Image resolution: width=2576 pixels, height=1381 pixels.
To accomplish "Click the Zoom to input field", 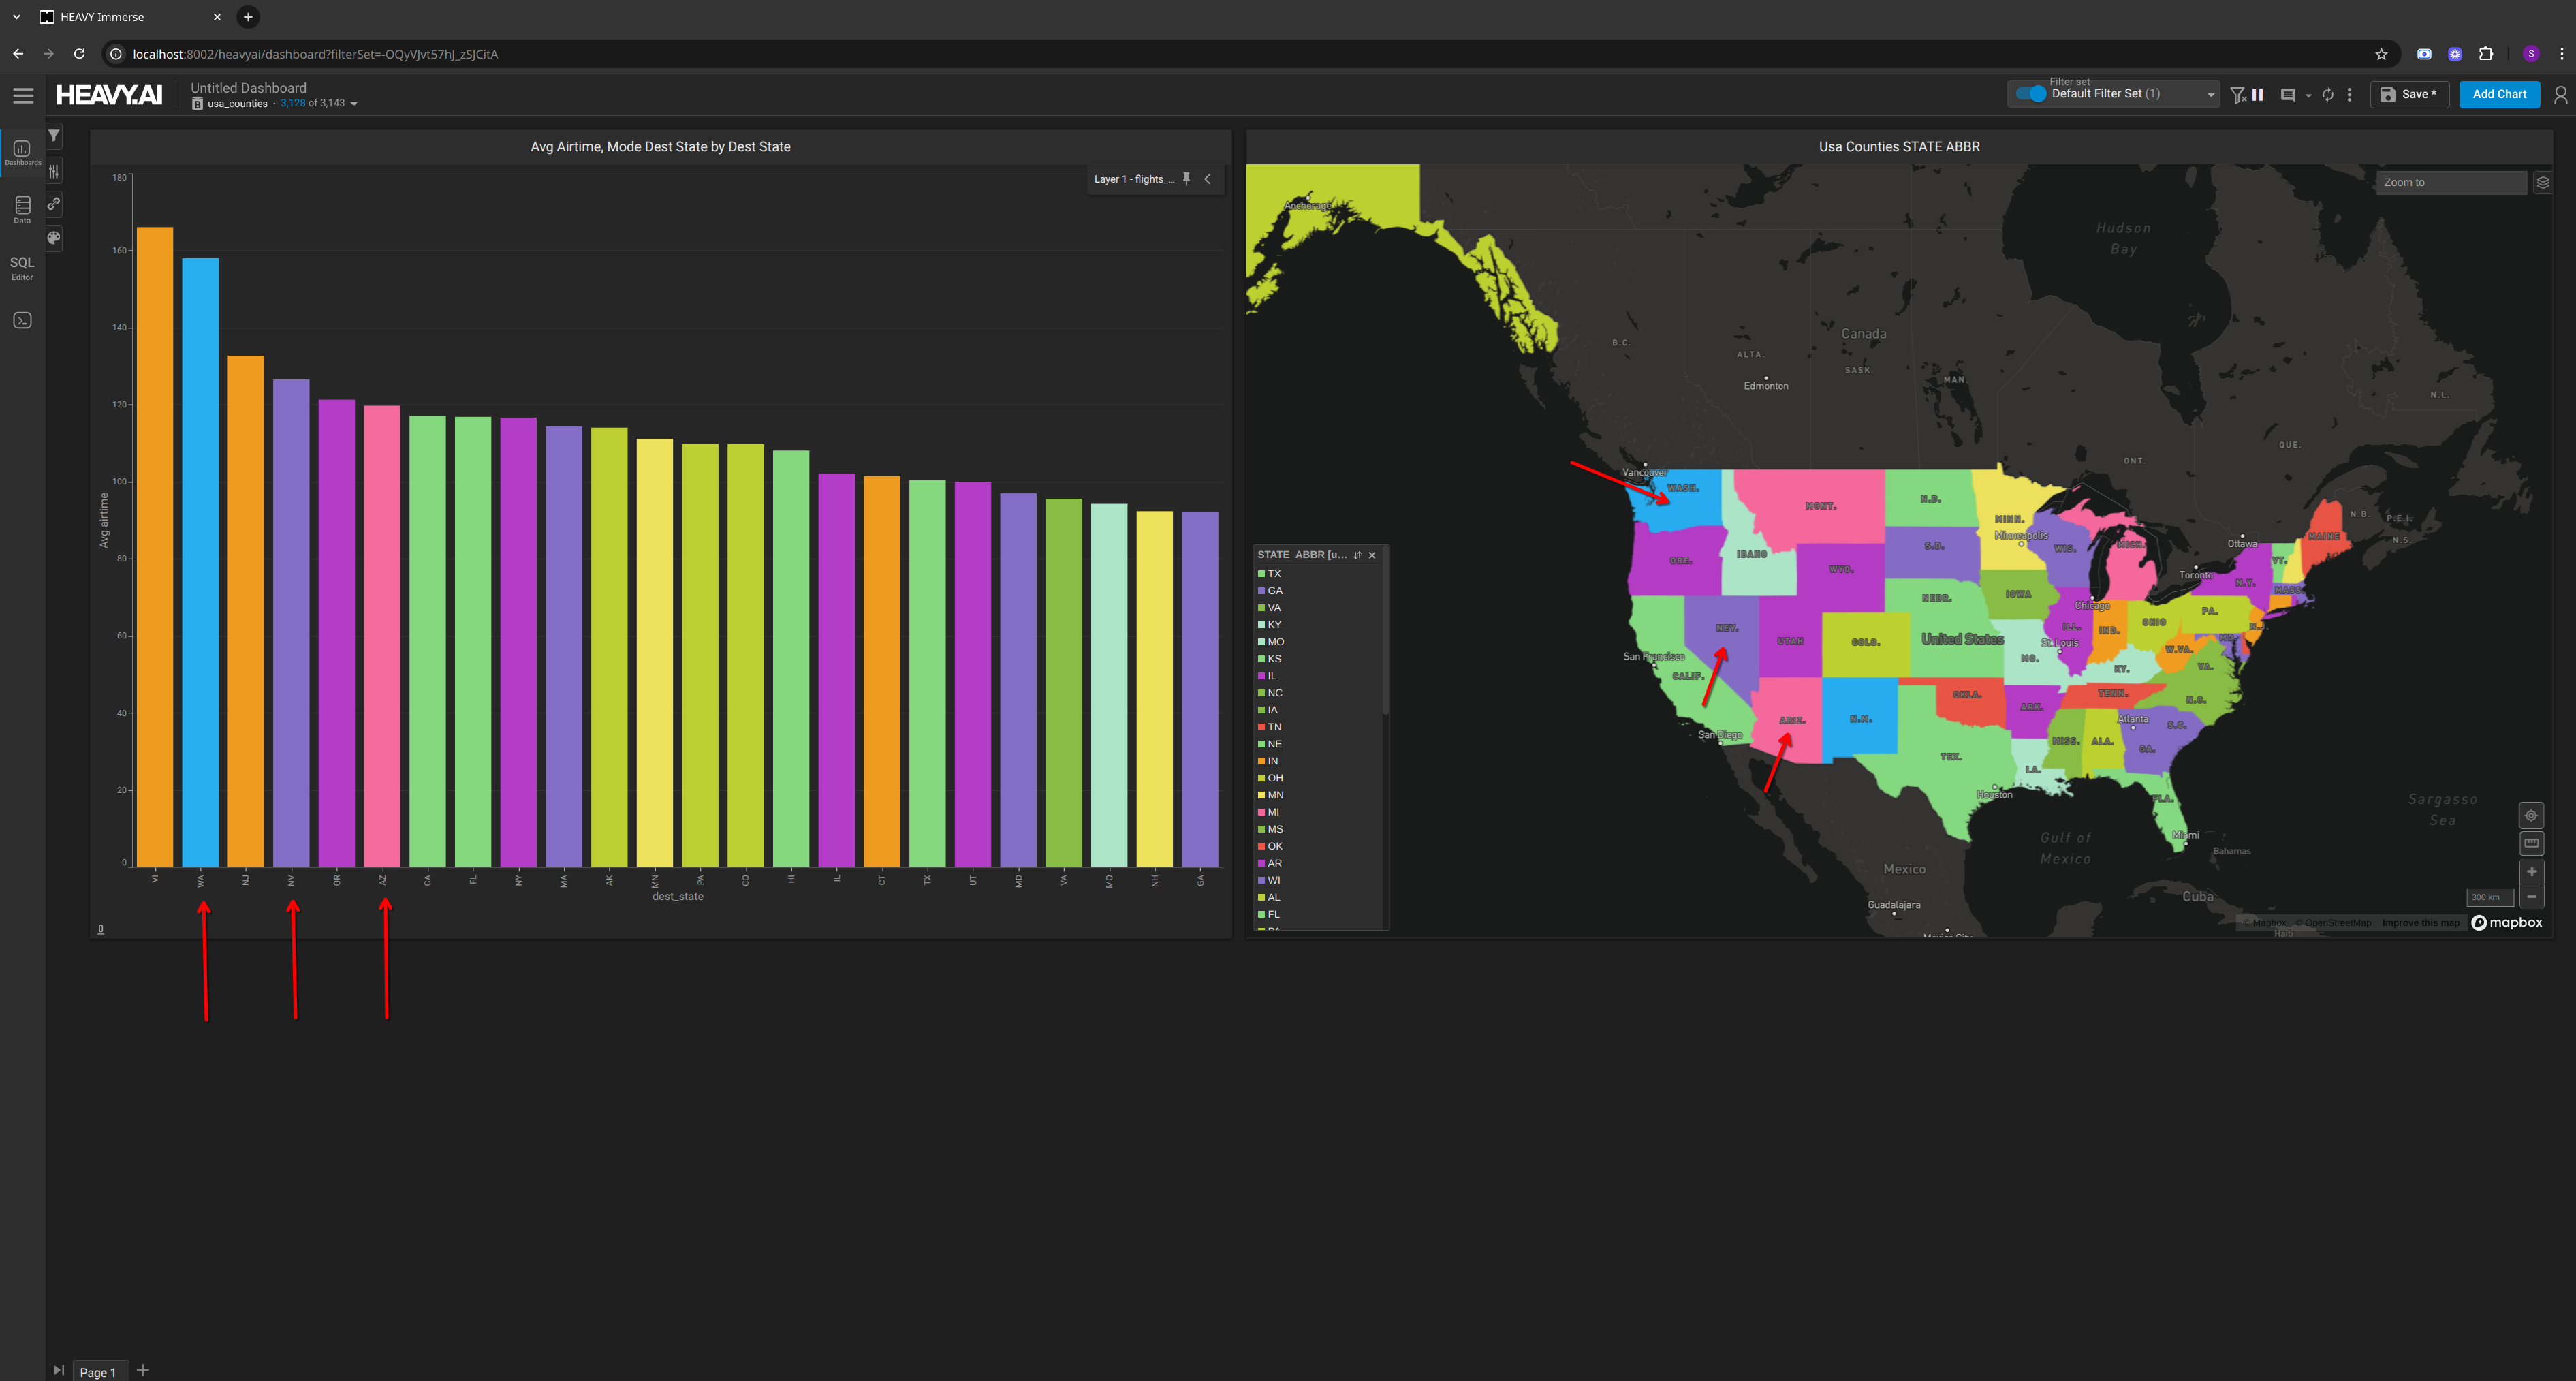I will coord(2450,182).
